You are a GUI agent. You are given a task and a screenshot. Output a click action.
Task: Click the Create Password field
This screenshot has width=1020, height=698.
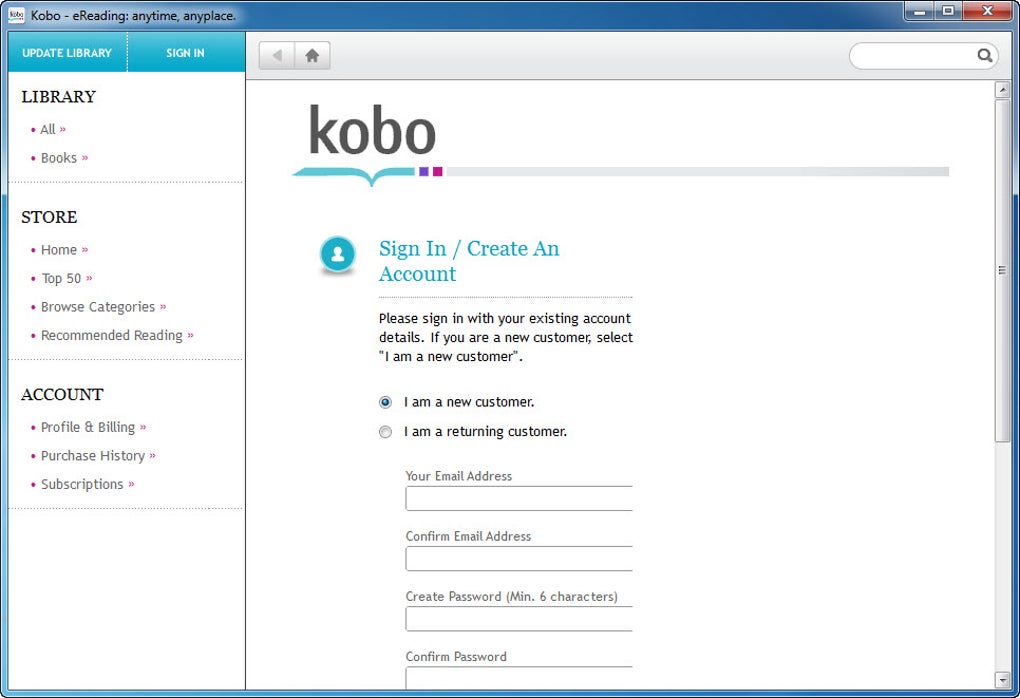click(519, 619)
